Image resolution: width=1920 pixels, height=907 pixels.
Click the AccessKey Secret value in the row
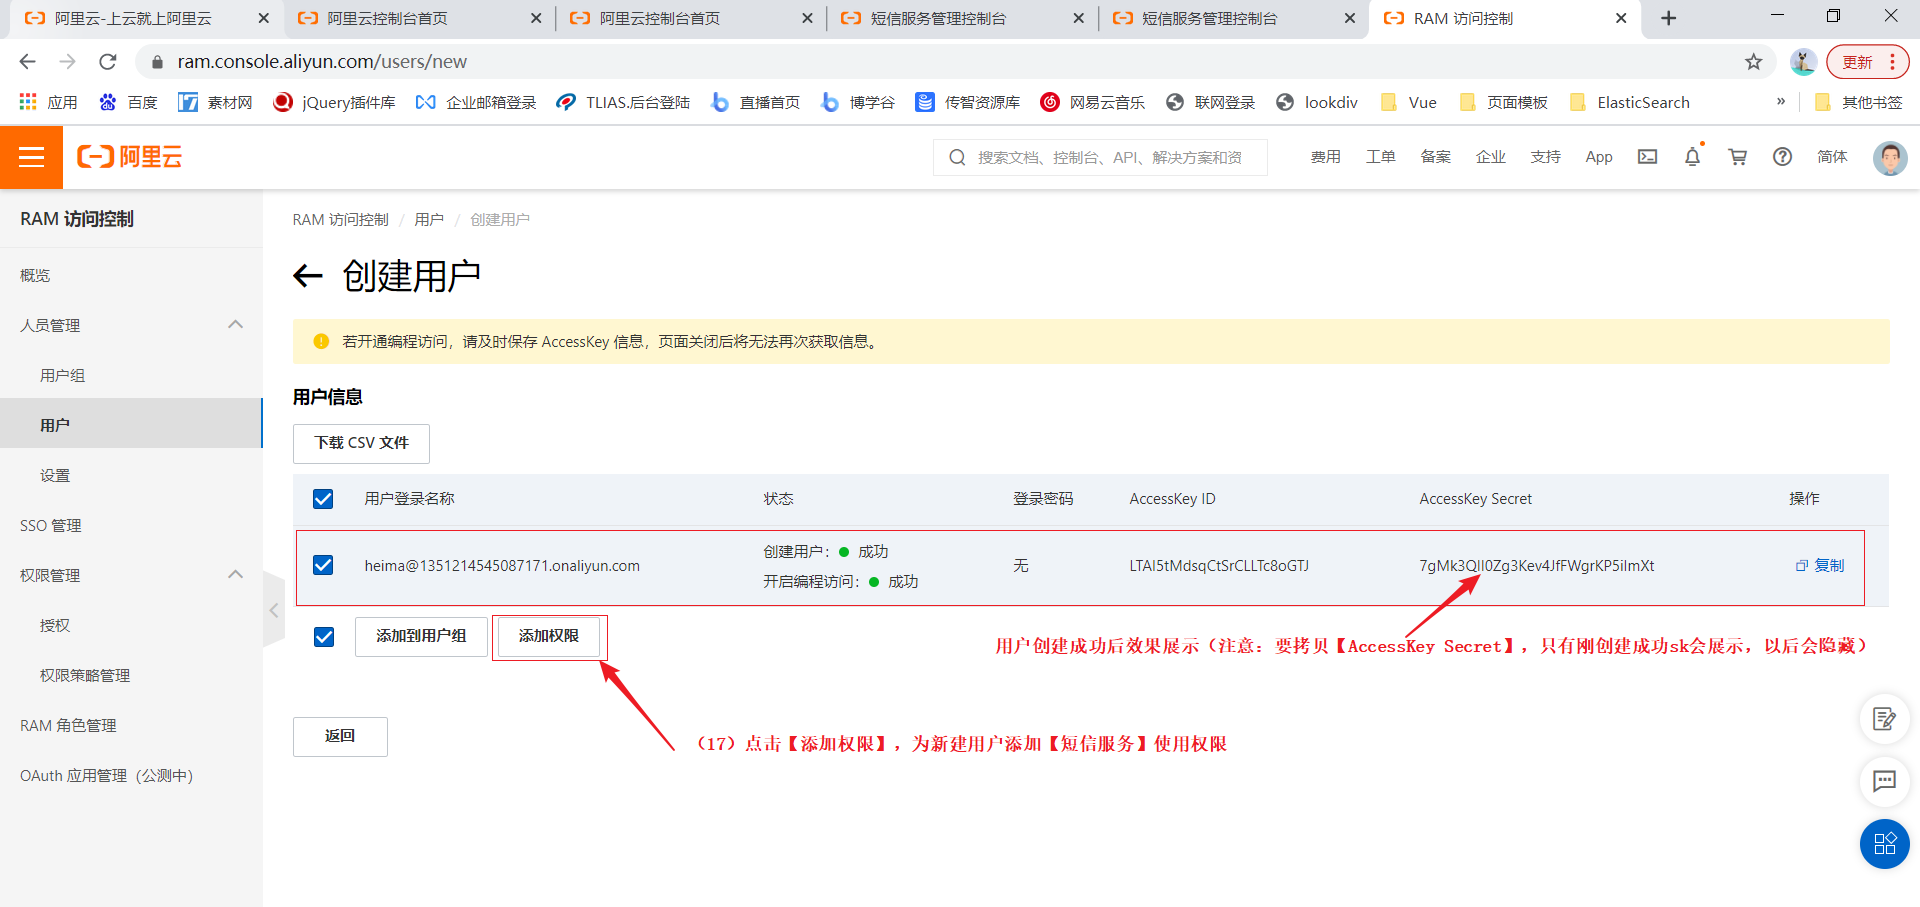pyautogui.click(x=1537, y=566)
